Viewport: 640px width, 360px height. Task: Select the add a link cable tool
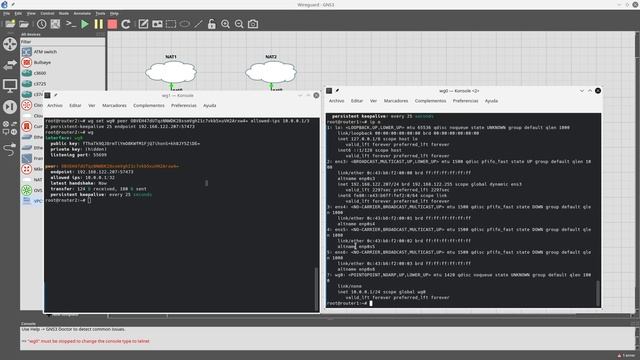click(x=10, y=149)
